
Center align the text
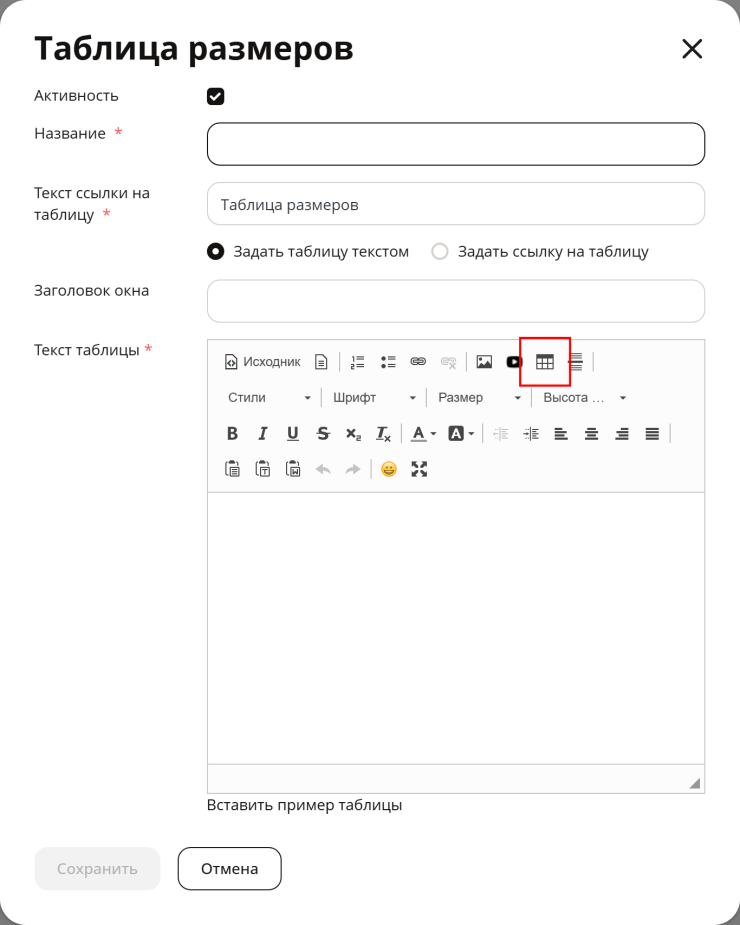[591, 434]
